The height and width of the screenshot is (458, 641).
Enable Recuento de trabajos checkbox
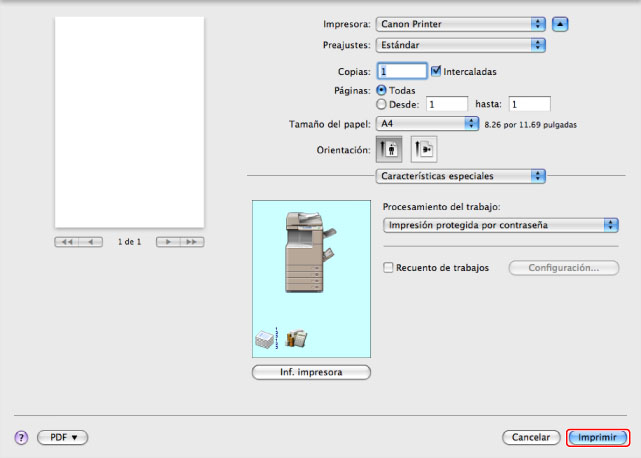coord(389,268)
